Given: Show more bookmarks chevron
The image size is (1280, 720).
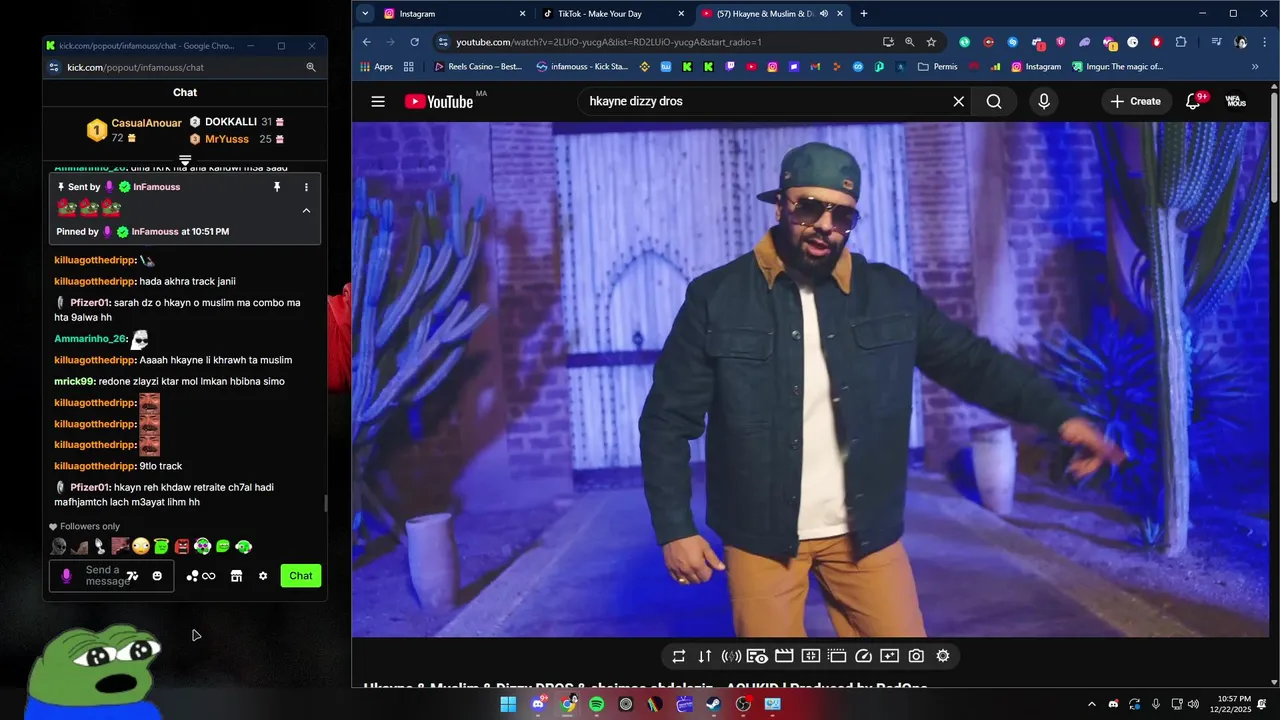Looking at the screenshot, I should click(1255, 67).
